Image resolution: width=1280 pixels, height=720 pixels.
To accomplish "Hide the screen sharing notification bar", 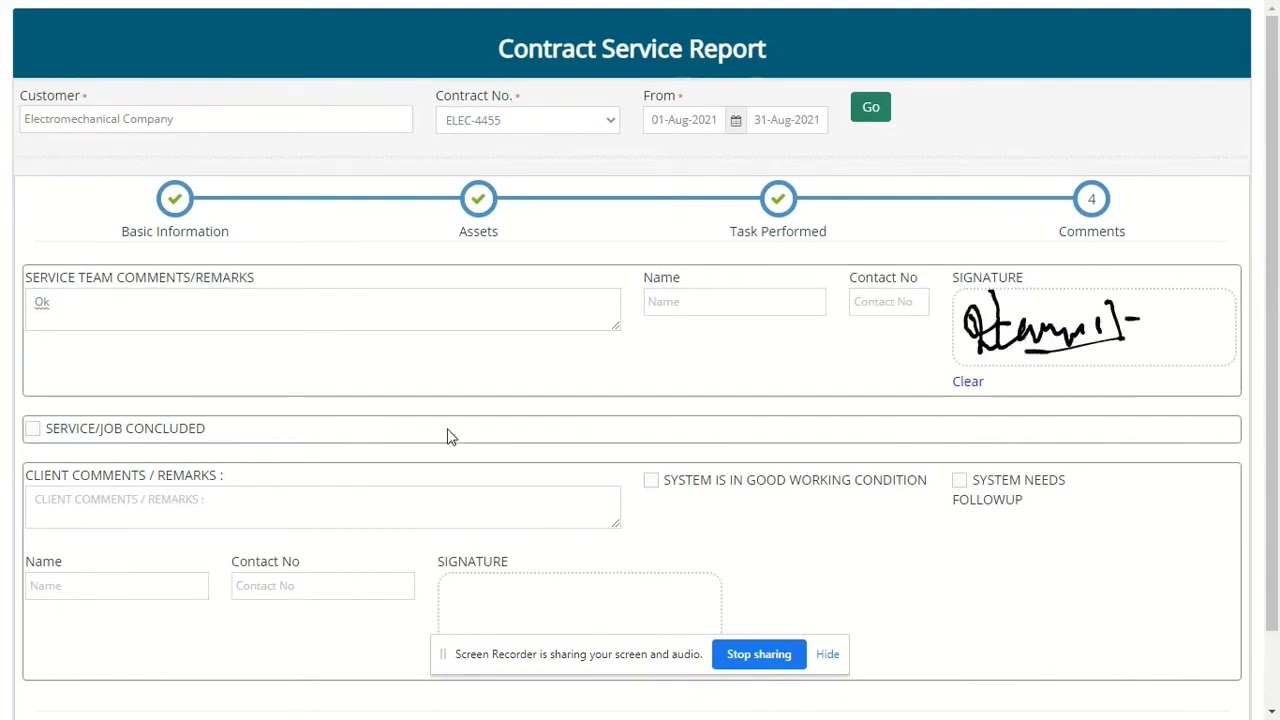I will pos(827,654).
